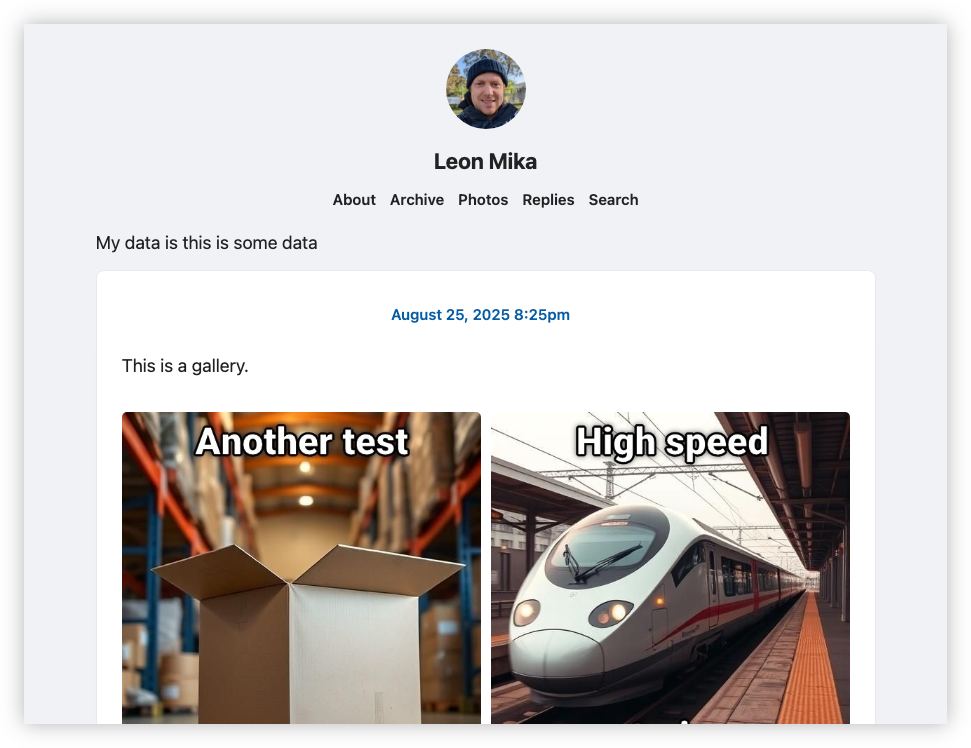Image resolution: width=971 pixels, height=748 pixels.
Task: Open the About page
Action: (354, 200)
